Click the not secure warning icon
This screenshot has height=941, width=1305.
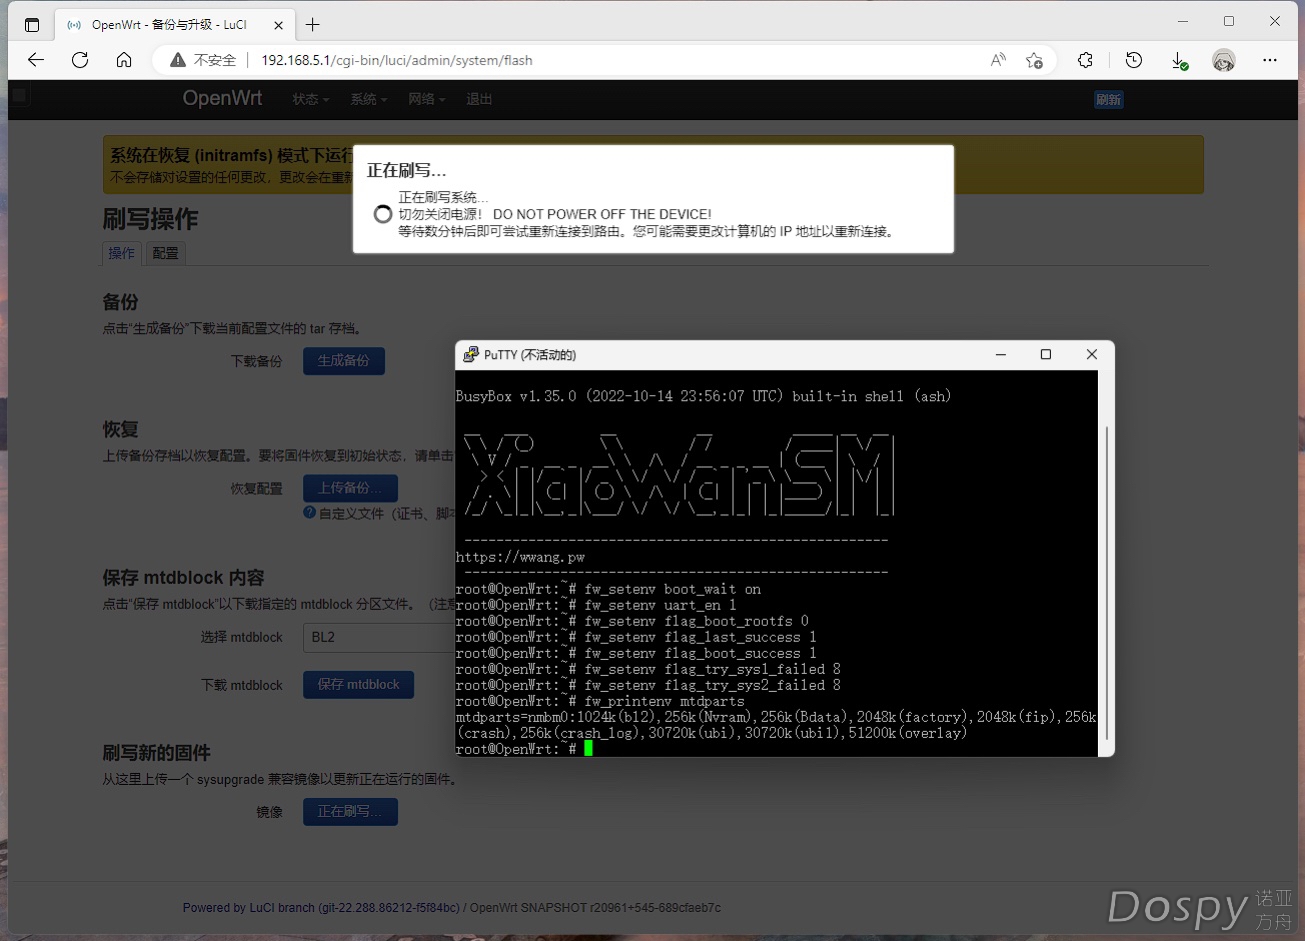(x=178, y=60)
